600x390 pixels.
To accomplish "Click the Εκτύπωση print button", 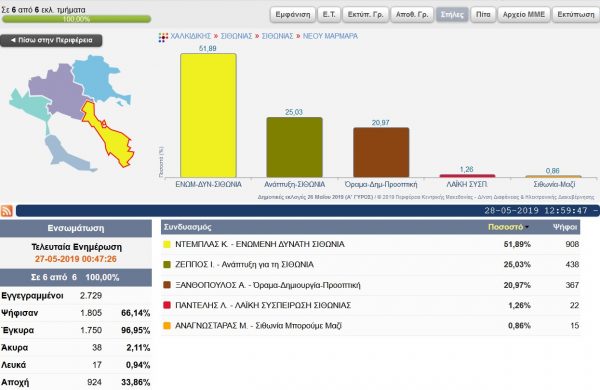I will tap(576, 15).
